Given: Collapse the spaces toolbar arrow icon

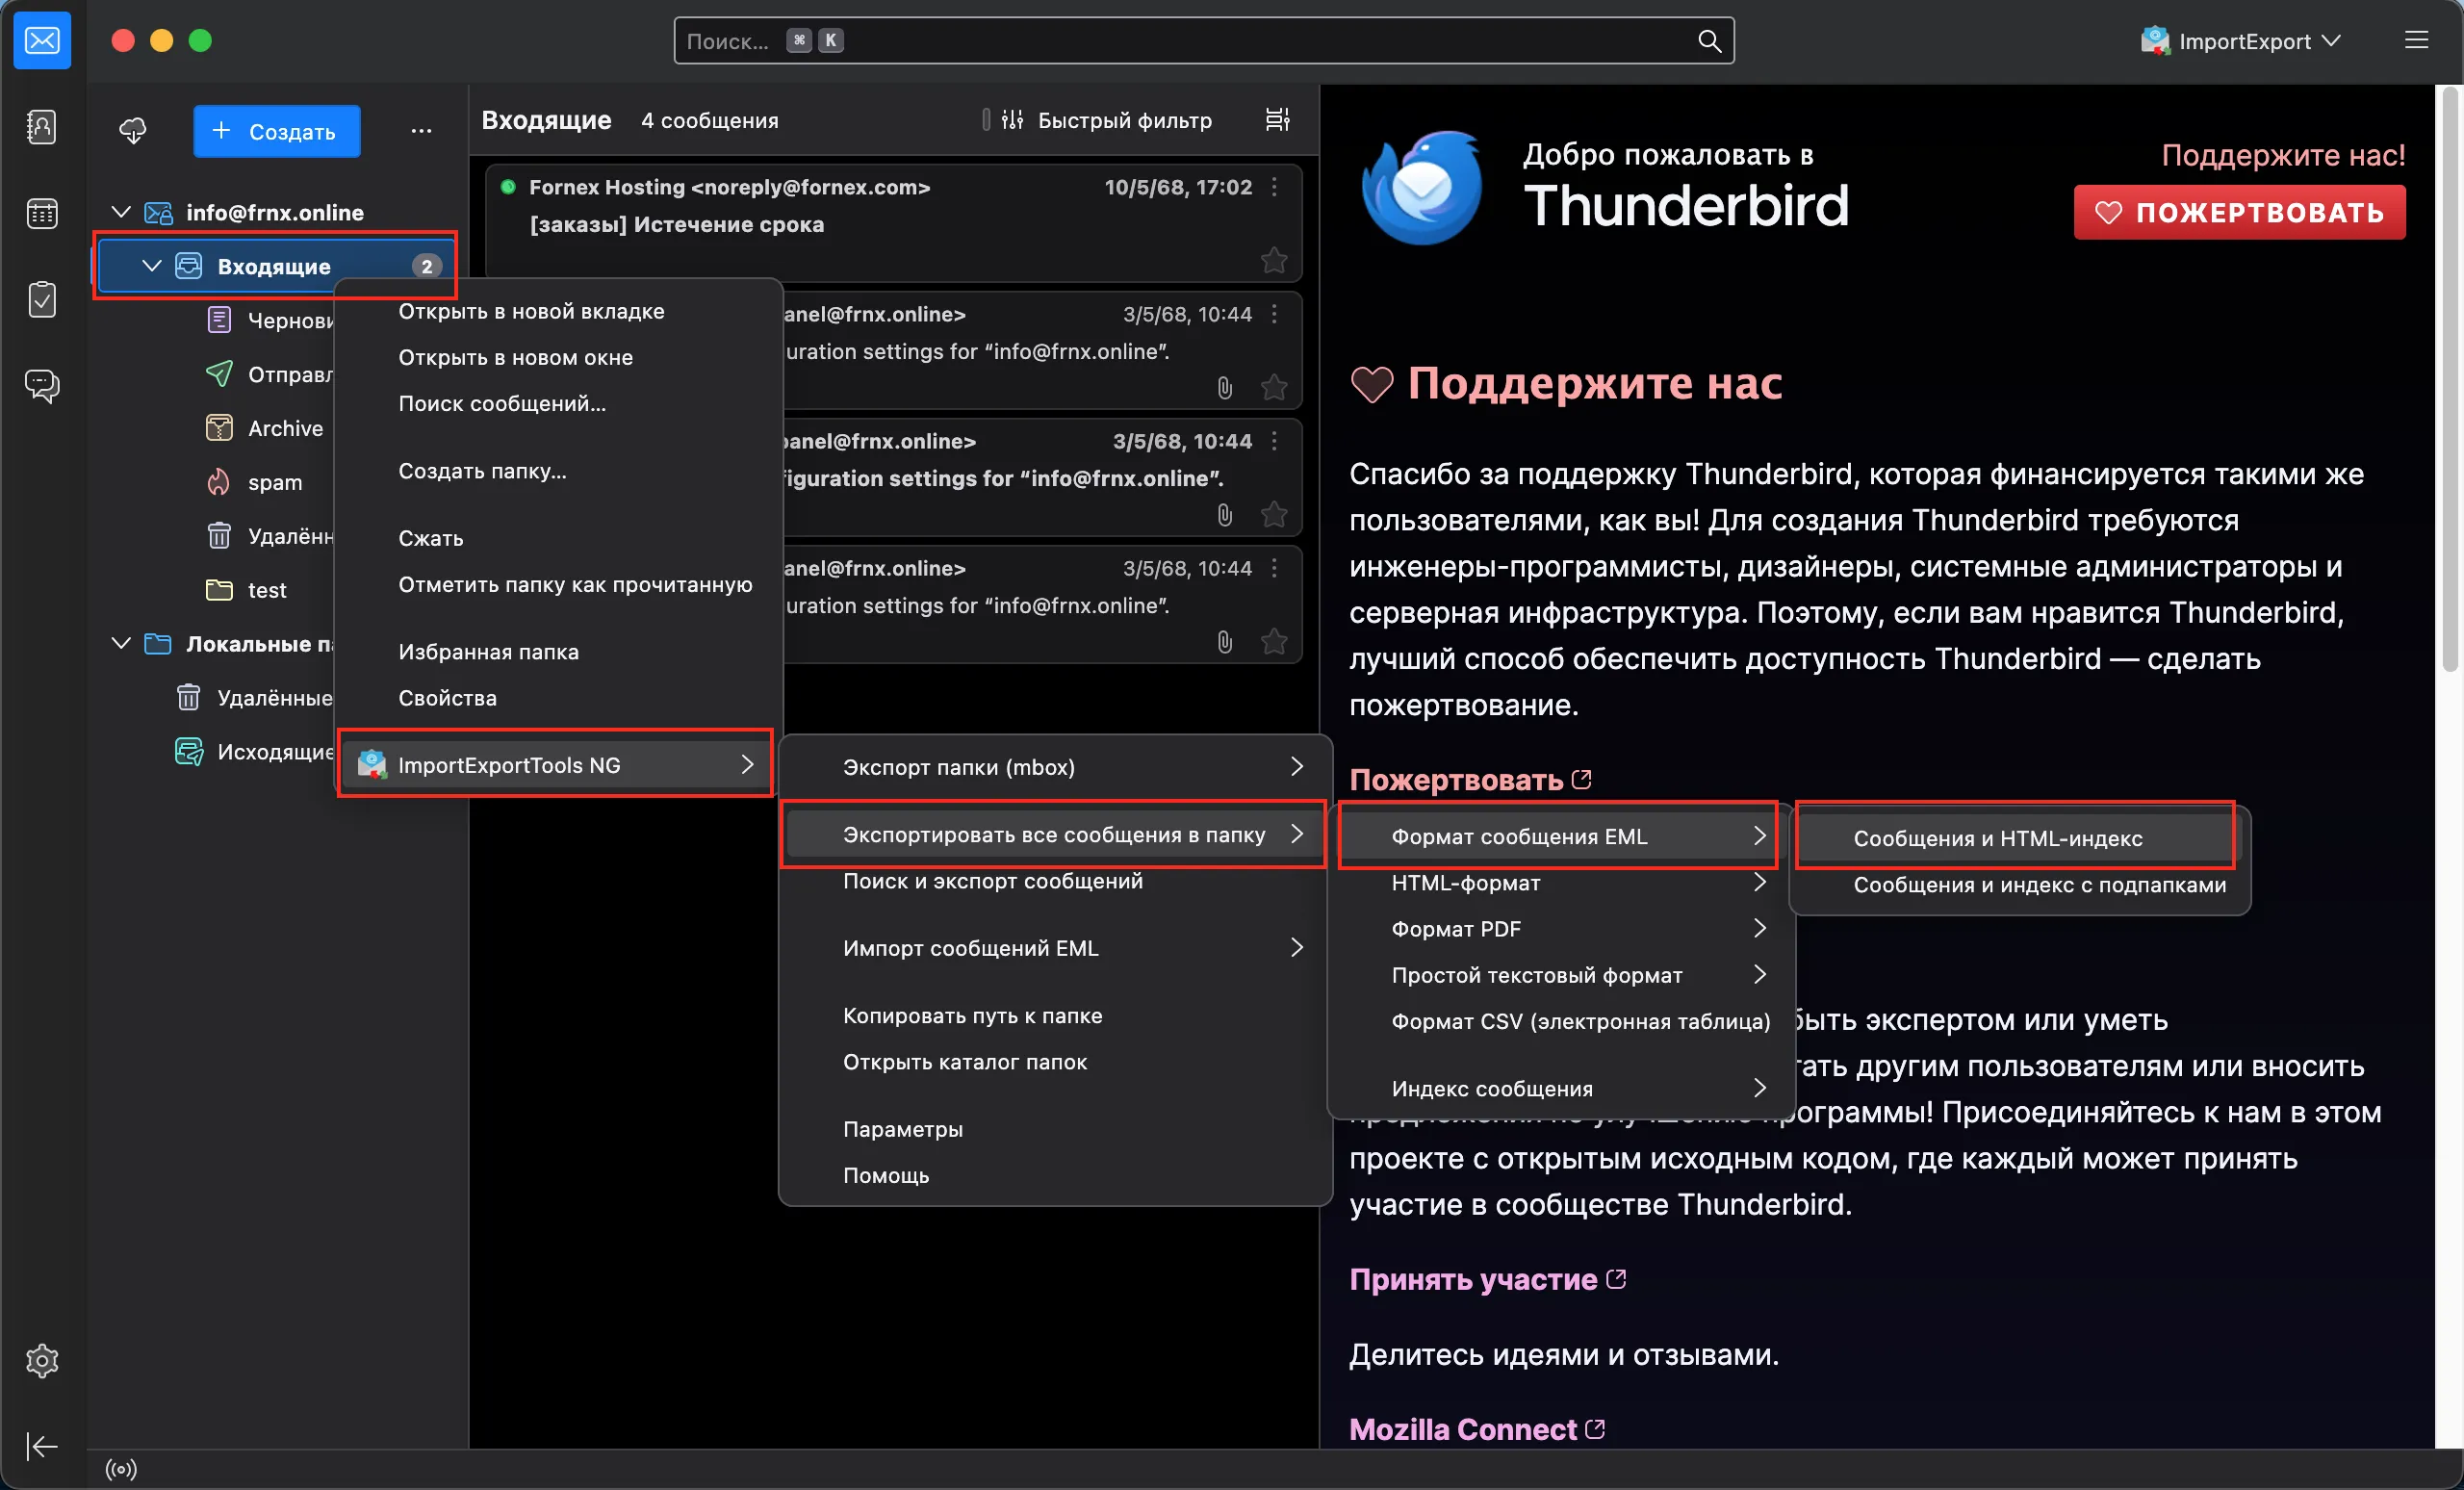Looking at the screenshot, I should 42,1446.
